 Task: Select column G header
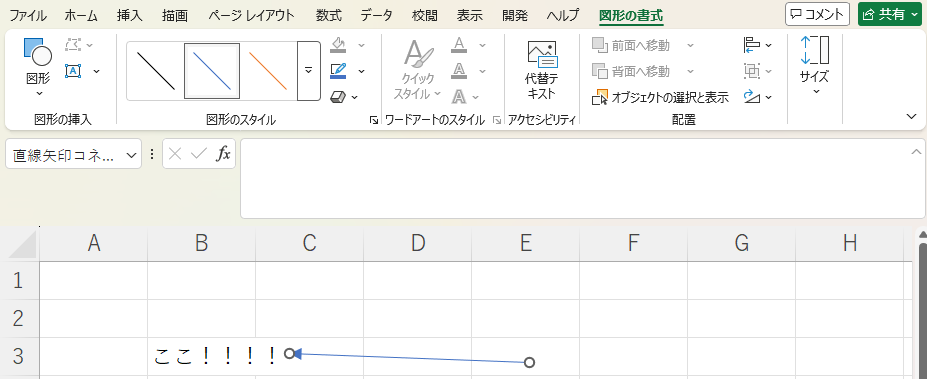click(x=741, y=243)
